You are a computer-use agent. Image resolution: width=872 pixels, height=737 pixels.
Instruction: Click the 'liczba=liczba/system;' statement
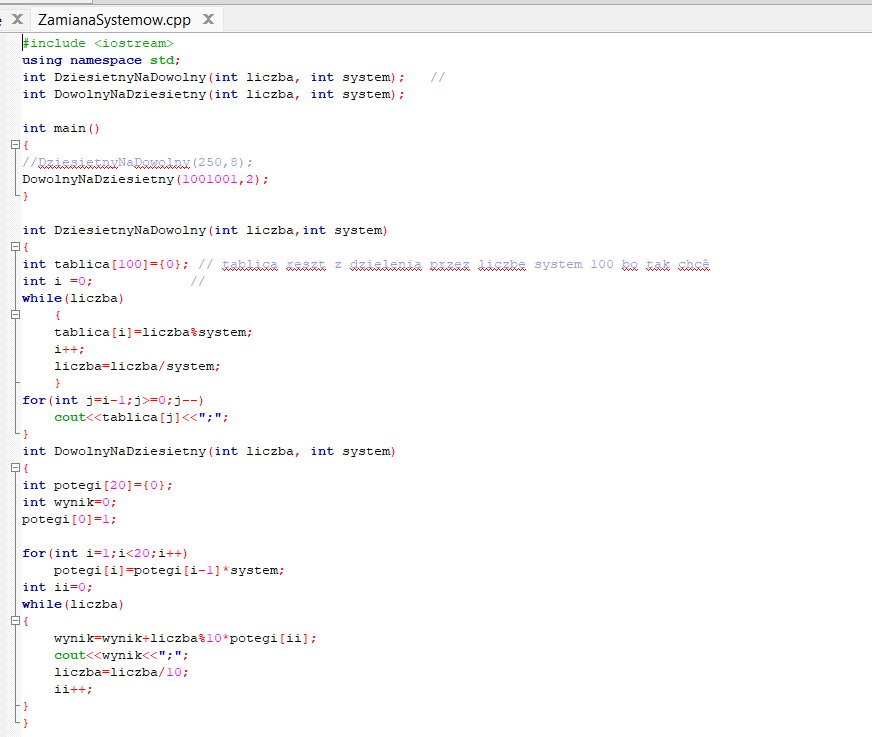pyautogui.click(x=137, y=367)
